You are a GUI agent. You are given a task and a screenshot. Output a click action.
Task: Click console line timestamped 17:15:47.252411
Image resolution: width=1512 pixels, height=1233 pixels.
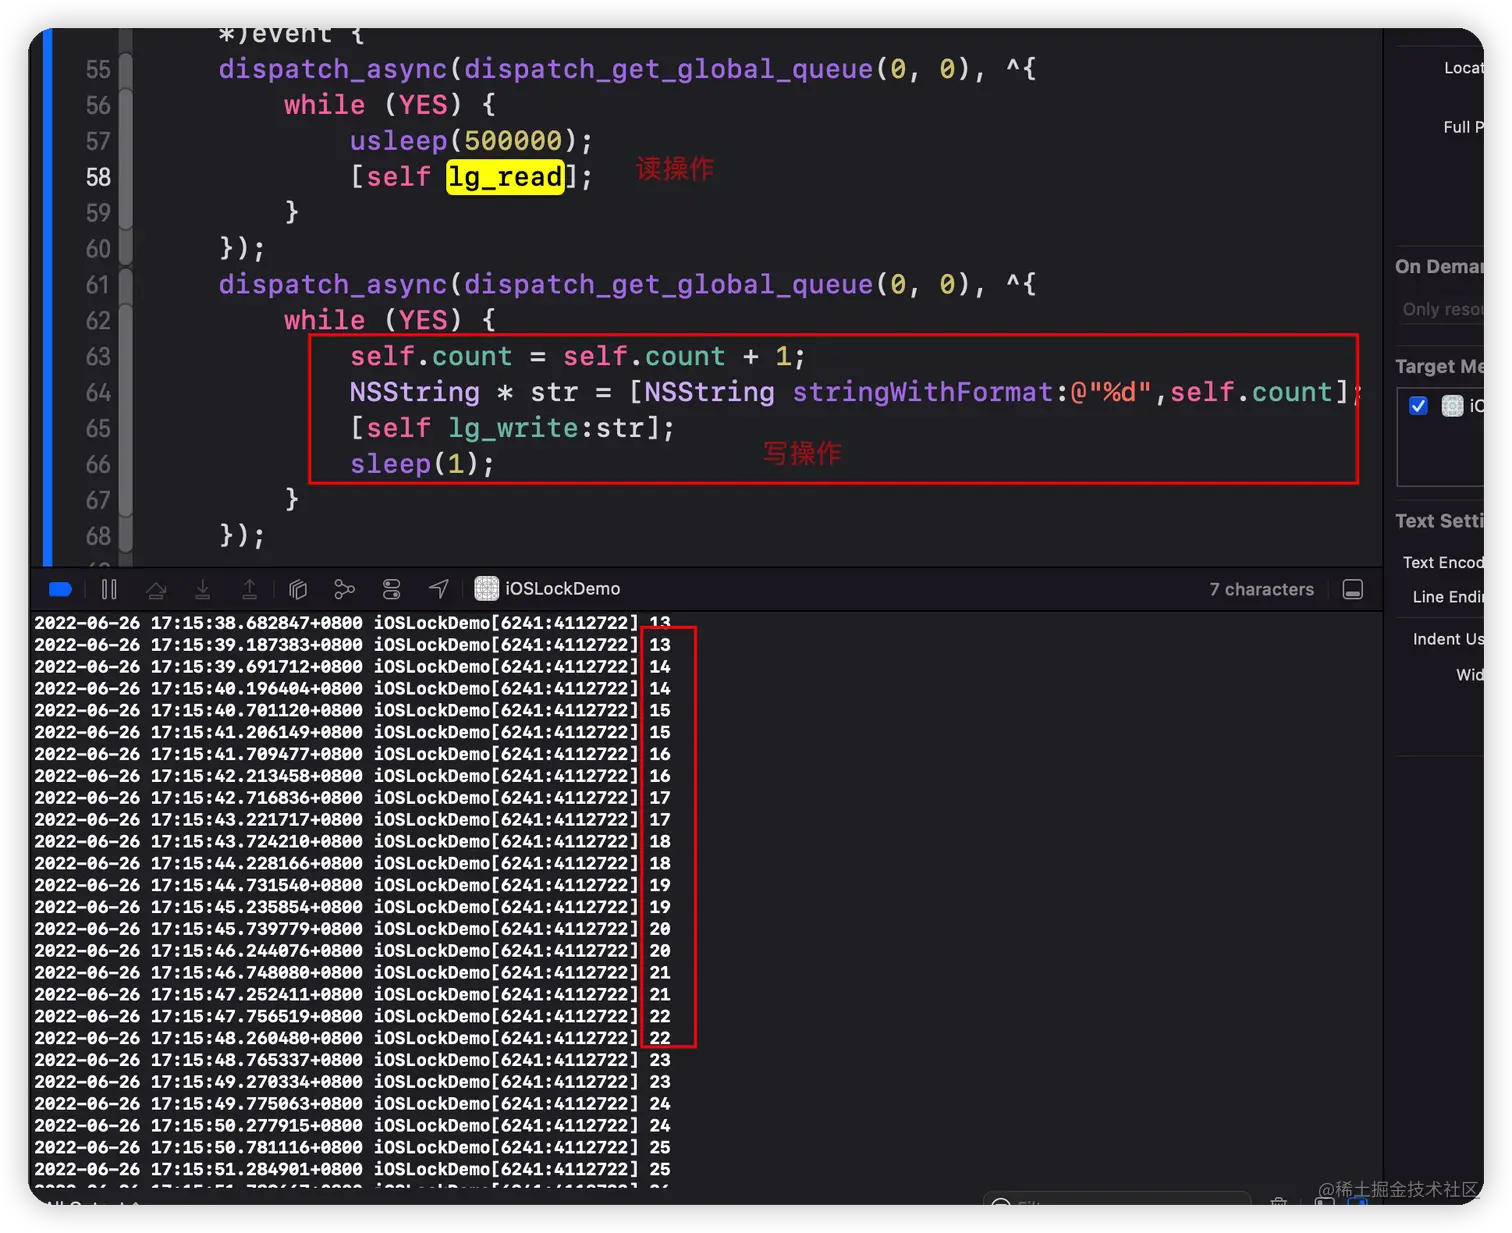pos(352,995)
